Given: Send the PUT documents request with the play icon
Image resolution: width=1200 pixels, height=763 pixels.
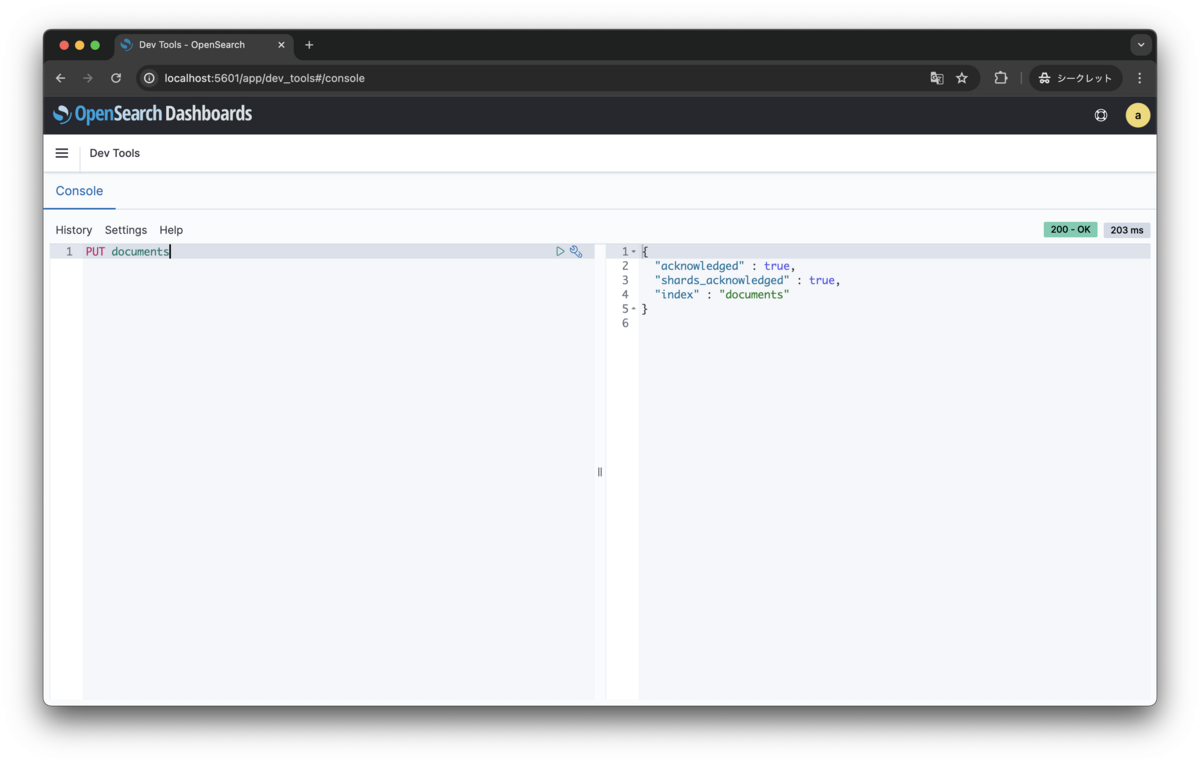Looking at the screenshot, I should (x=560, y=251).
